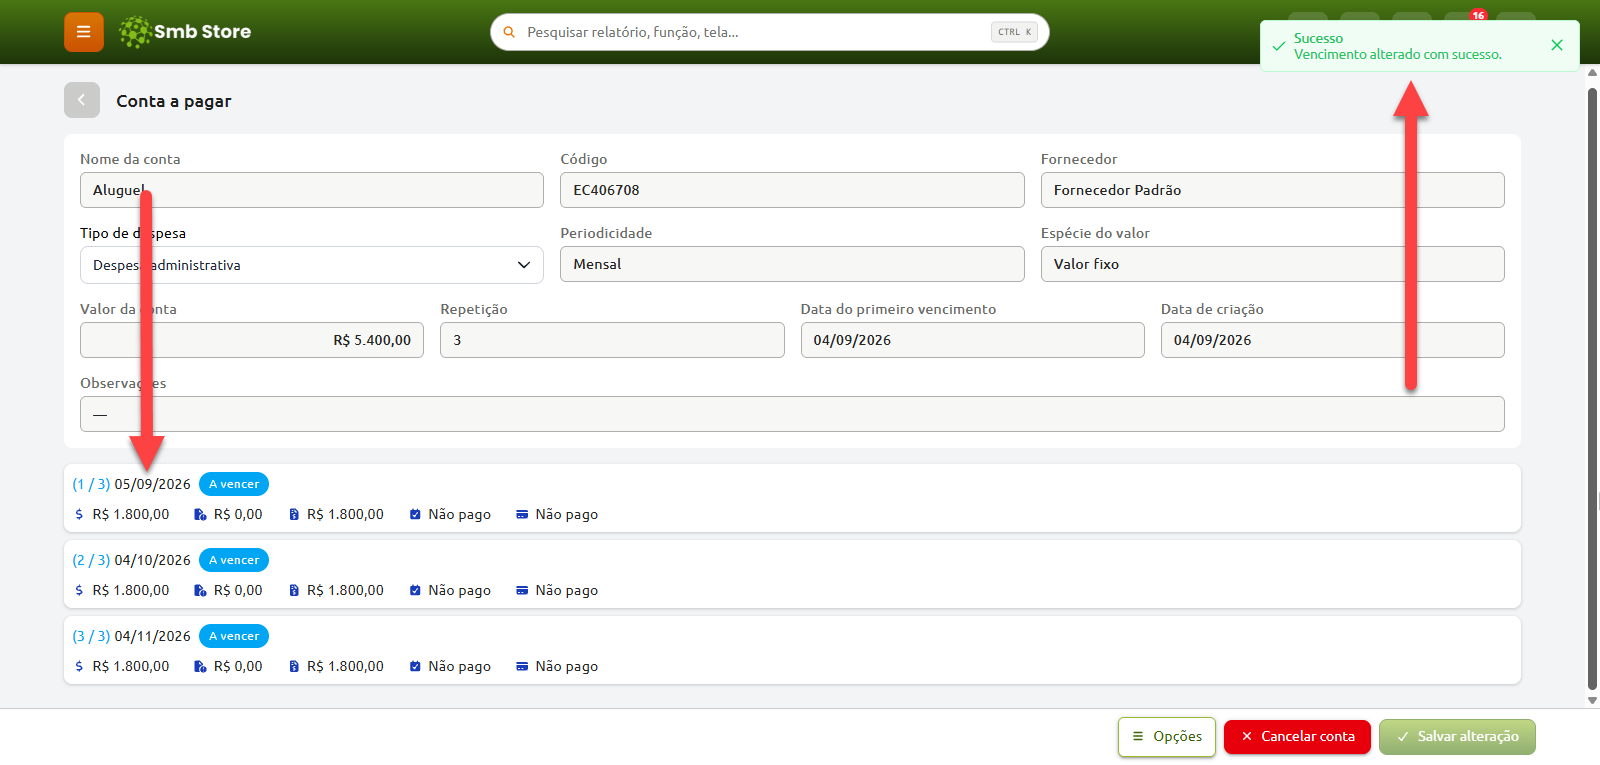
Task: Click the Periodicidade Mensal field
Action: 792,264
